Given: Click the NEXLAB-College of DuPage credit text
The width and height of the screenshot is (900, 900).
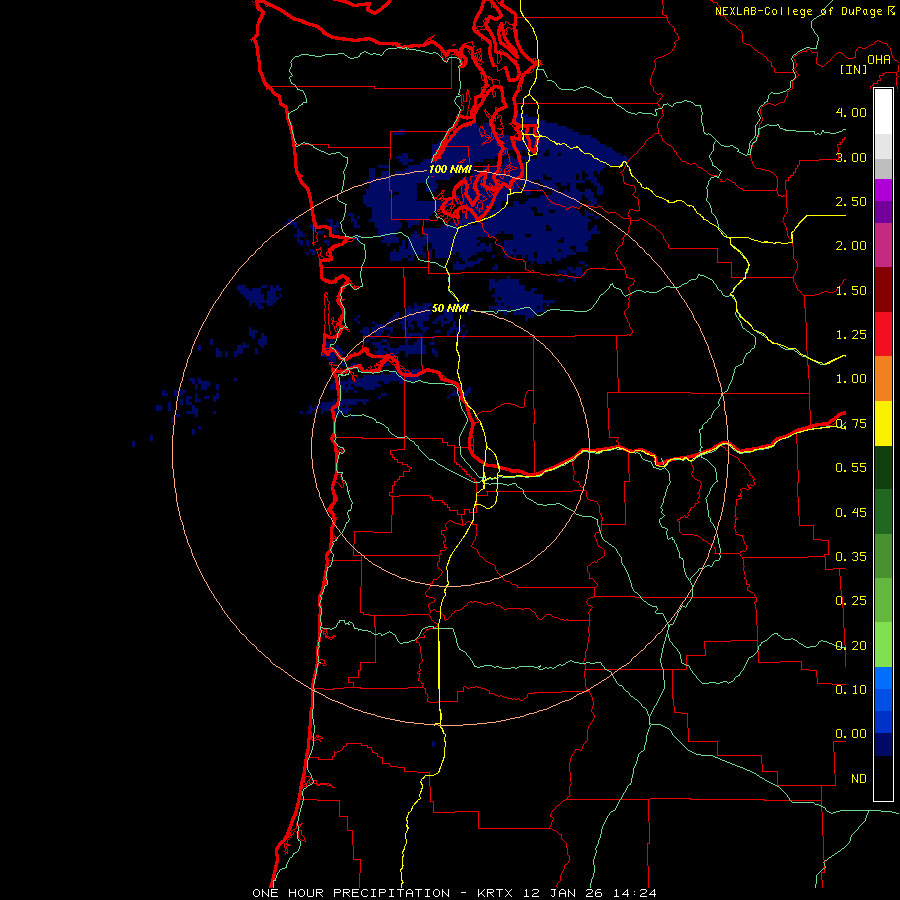Looking at the screenshot, I should tap(798, 11).
